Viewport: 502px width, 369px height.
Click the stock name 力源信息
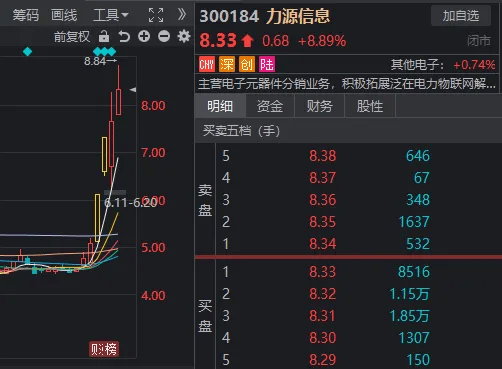(298, 16)
